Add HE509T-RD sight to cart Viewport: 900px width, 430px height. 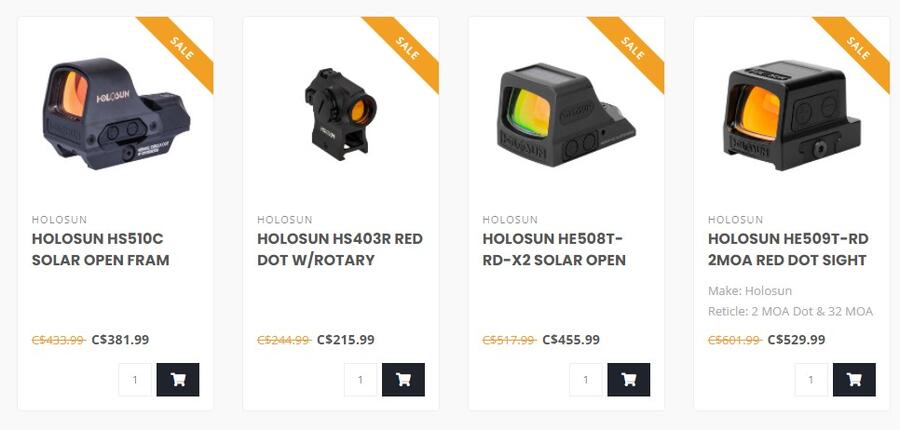point(855,379)
